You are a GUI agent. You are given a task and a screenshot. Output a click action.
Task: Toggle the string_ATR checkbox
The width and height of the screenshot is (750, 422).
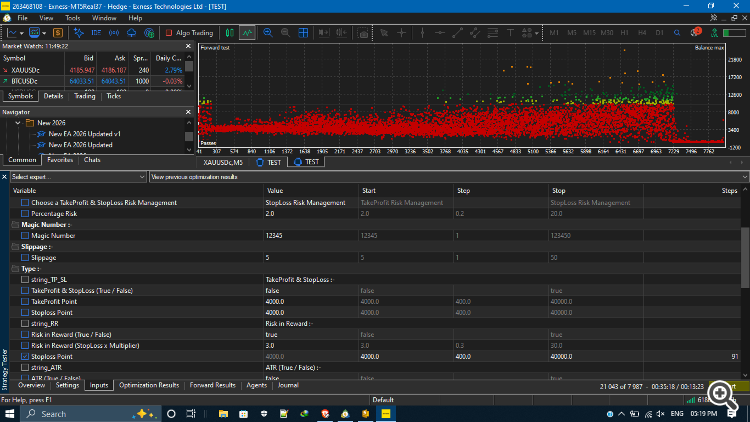(x=25, y=367)
